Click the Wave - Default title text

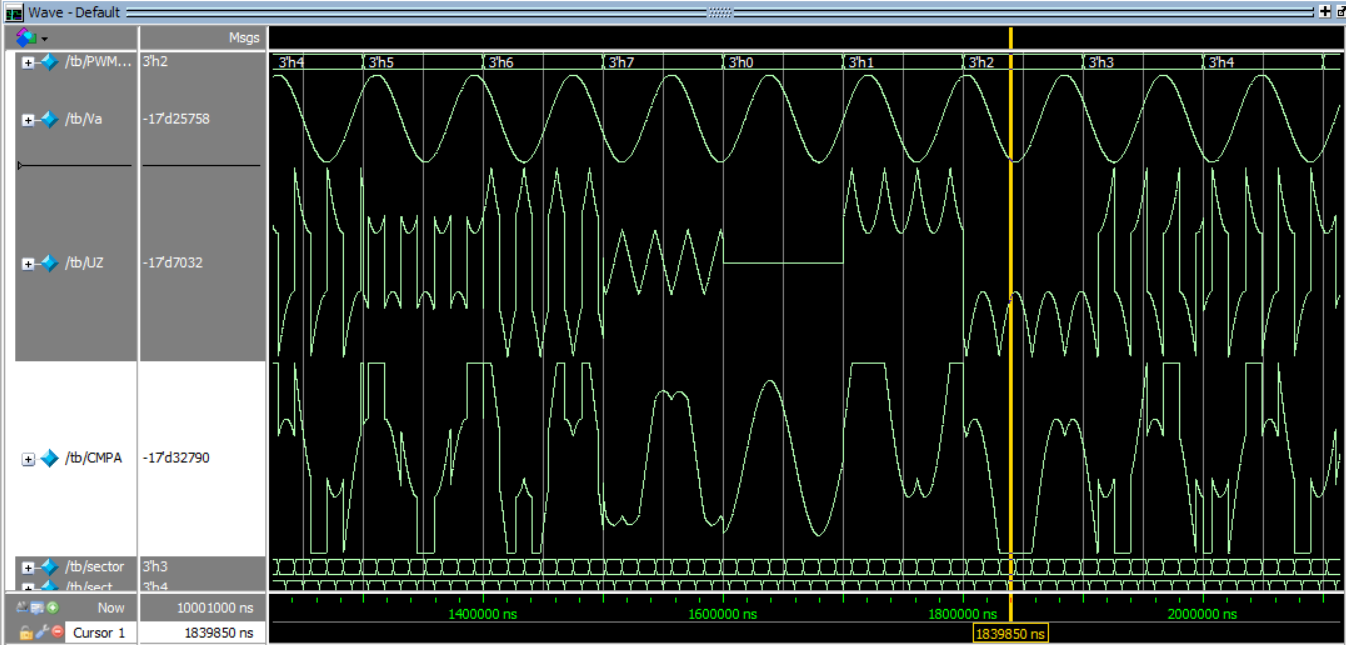click(x=74, y=12)
